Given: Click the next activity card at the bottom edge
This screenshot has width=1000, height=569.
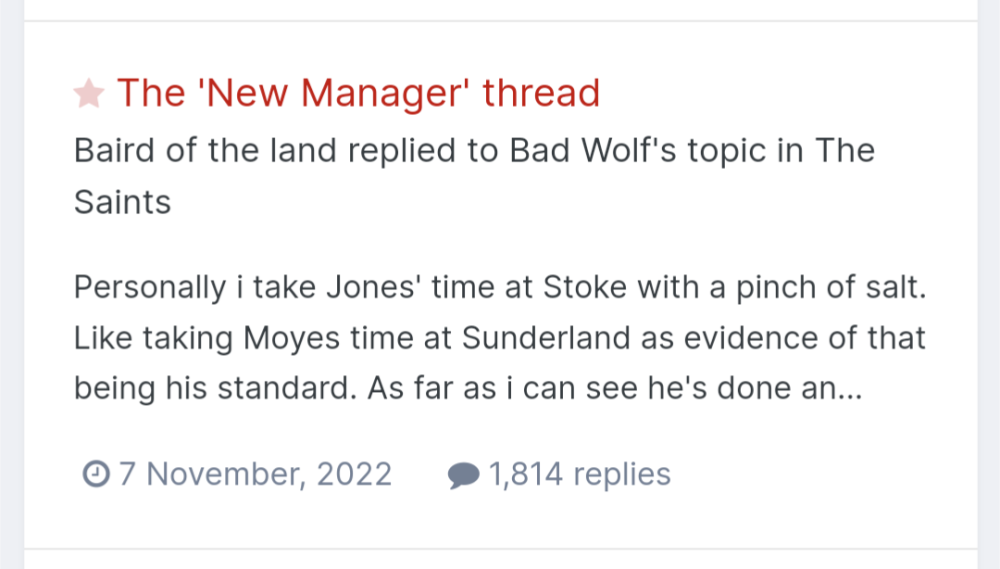Looking at the screenshot, I should [x=500, y=560].
